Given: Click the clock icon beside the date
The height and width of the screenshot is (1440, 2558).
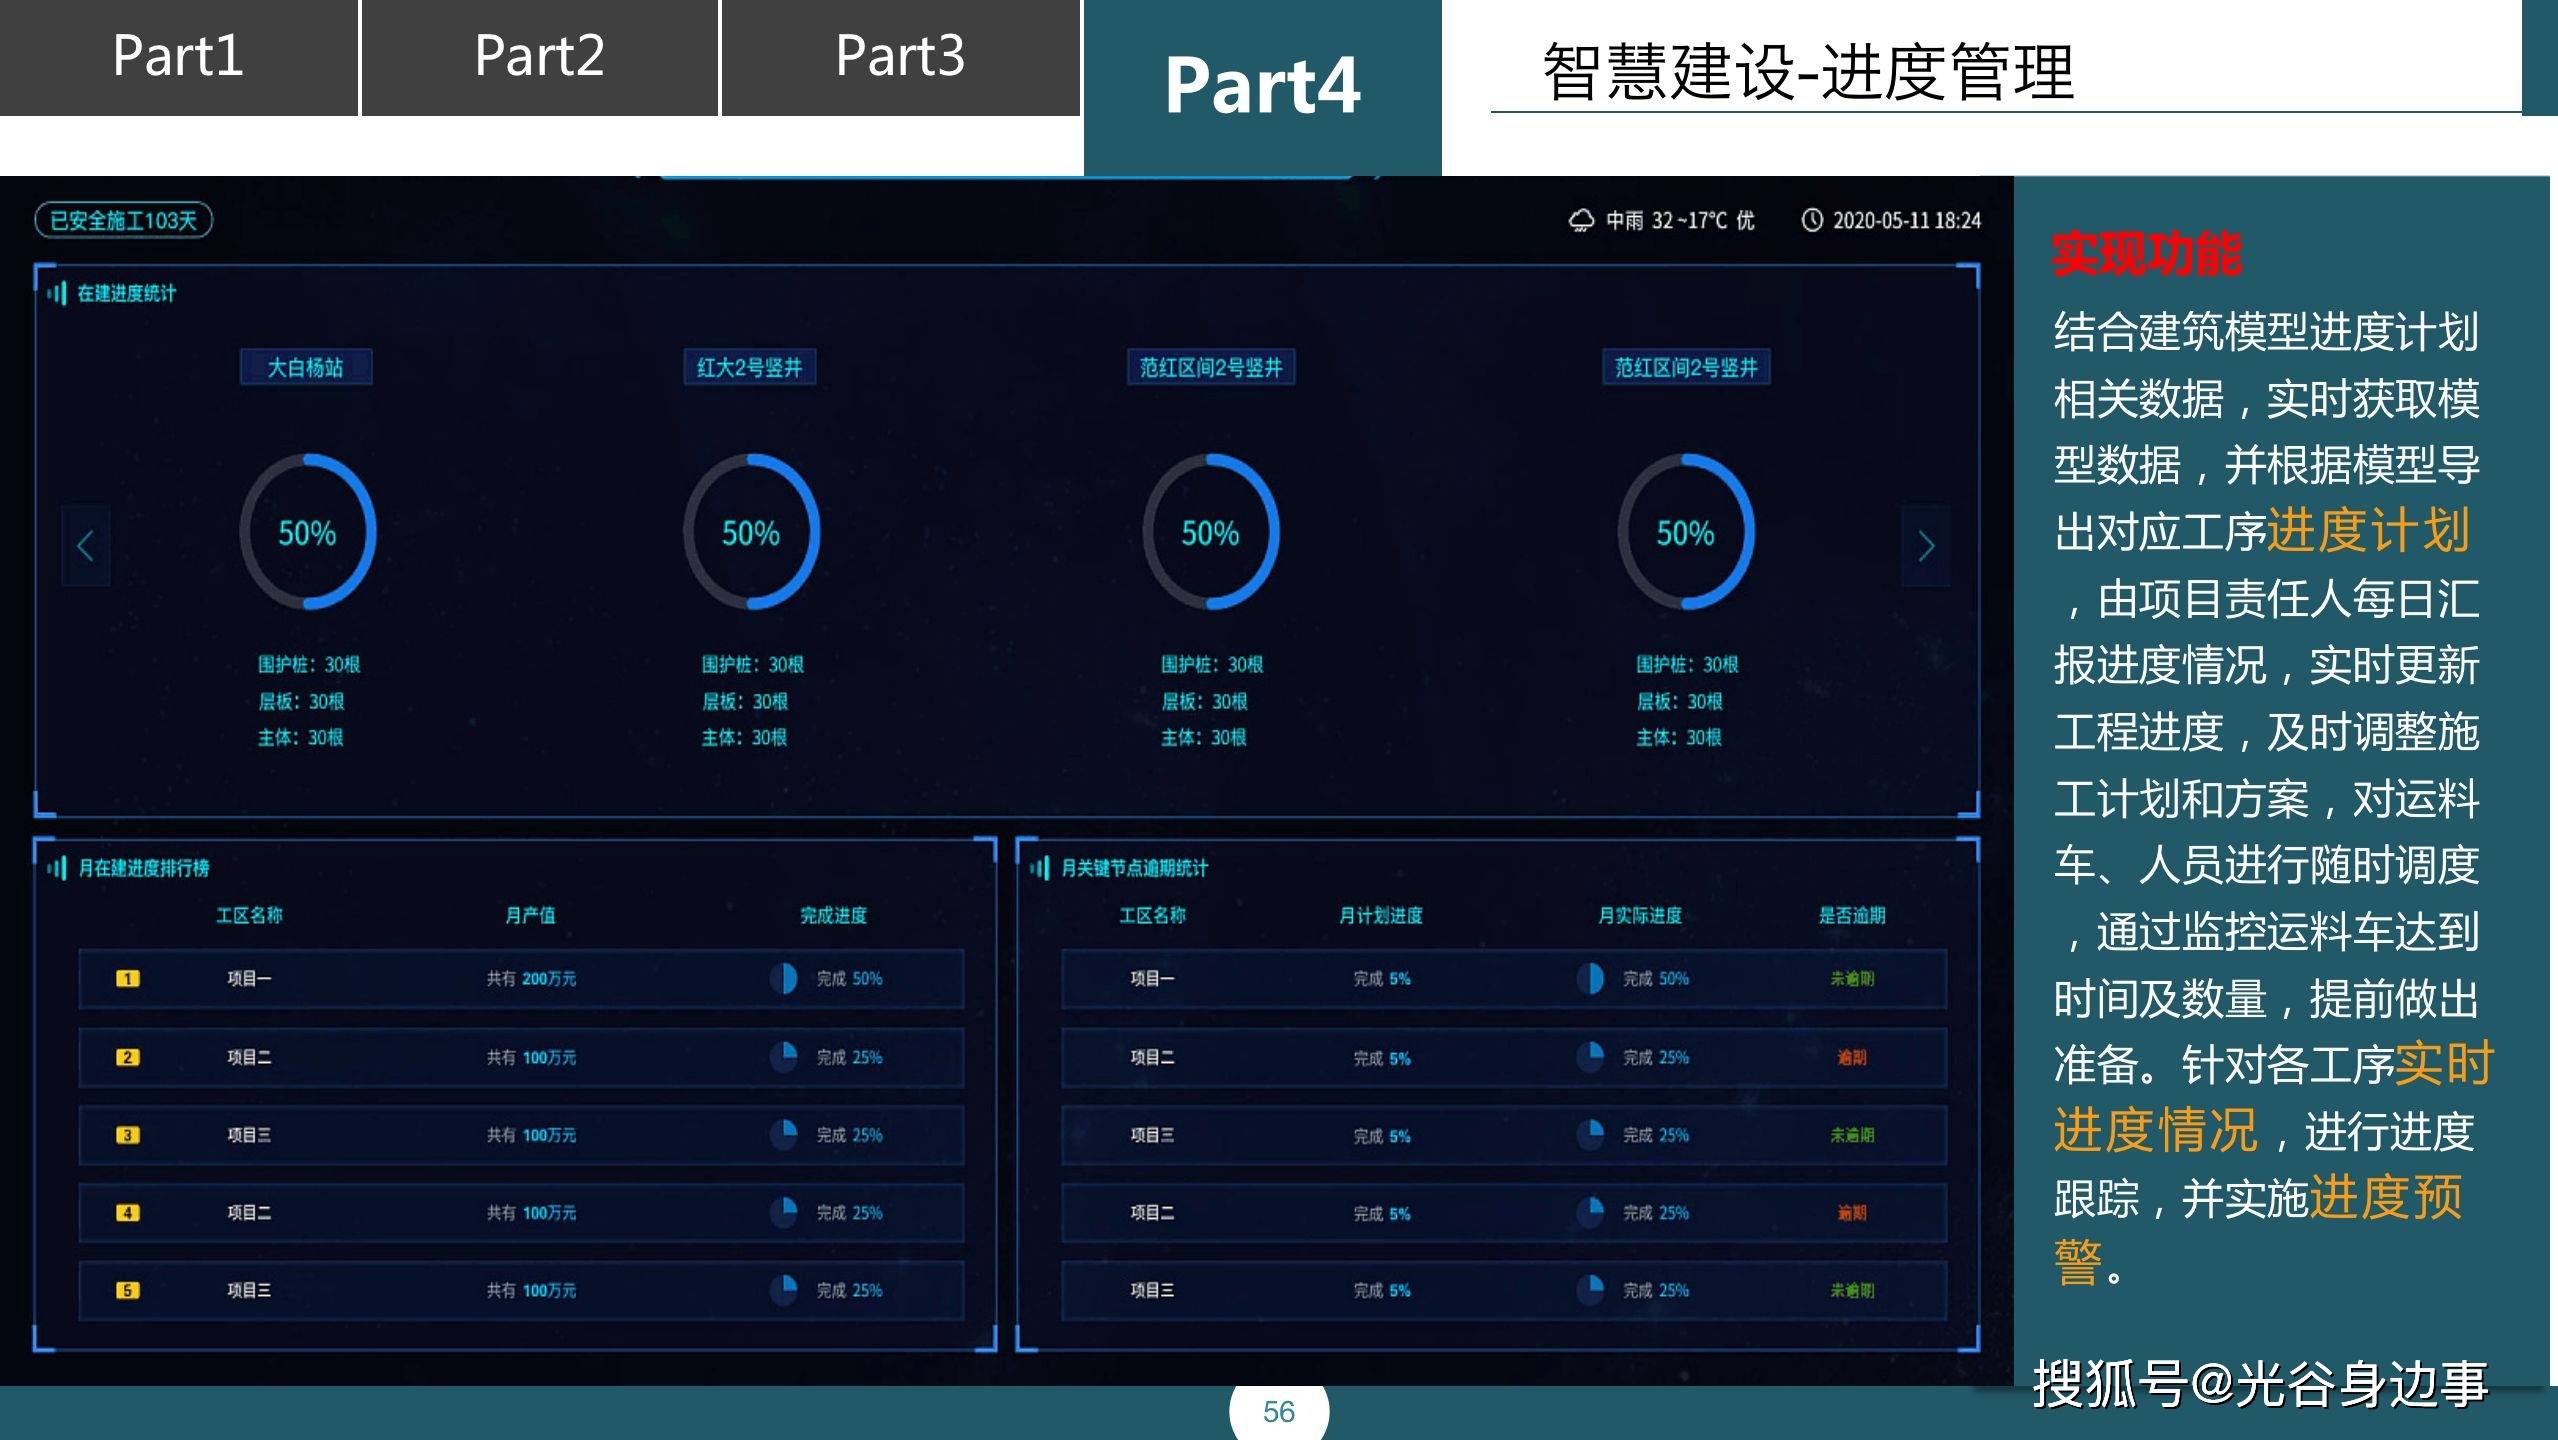Looking at the screenshot, I should (1812, 220).
